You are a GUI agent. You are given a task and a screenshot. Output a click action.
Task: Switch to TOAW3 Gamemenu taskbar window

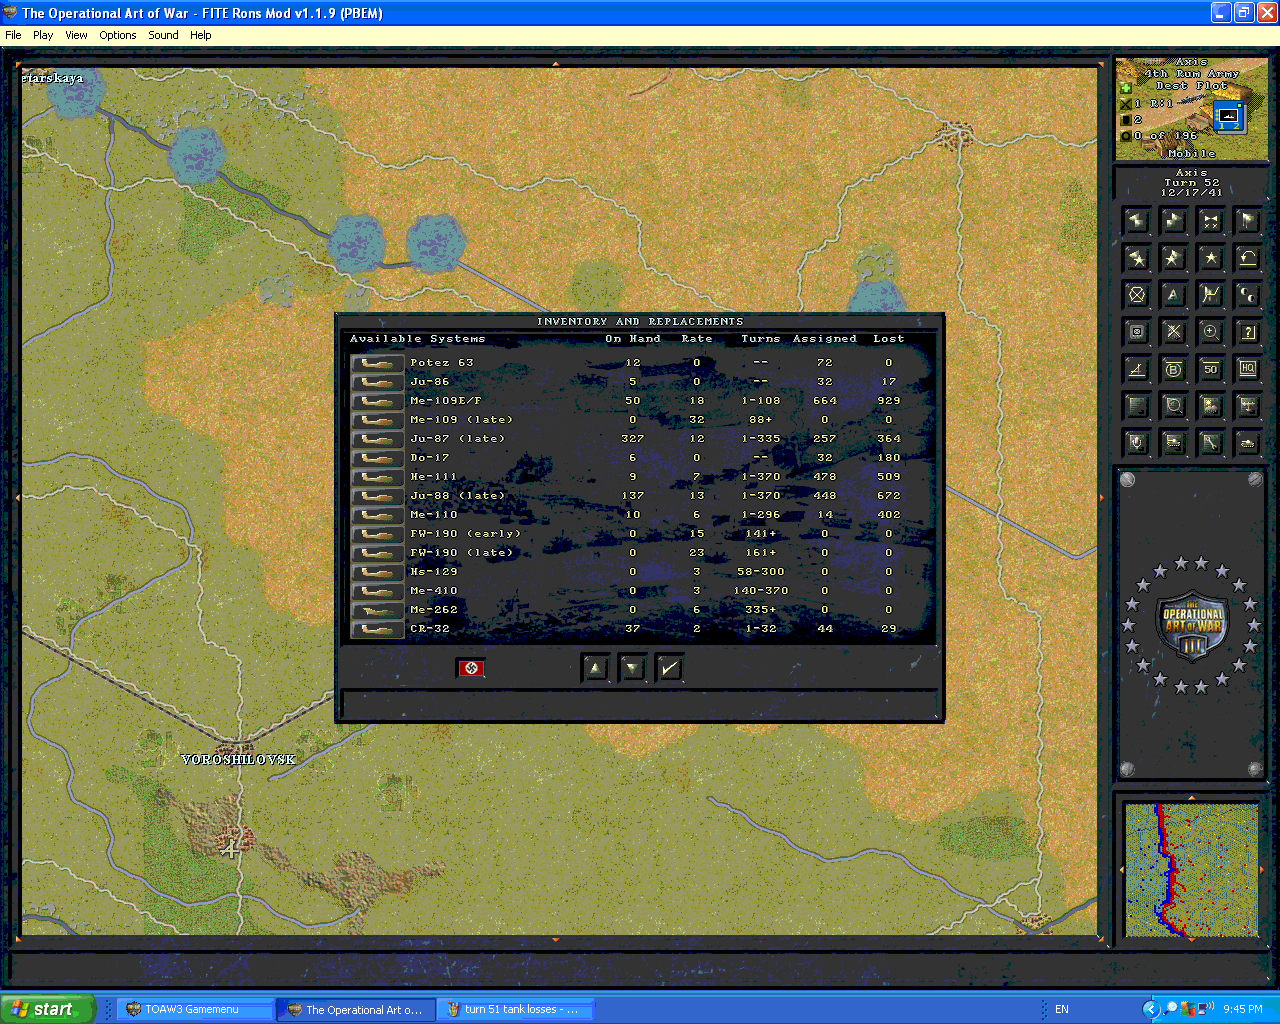pos(196,1010)
